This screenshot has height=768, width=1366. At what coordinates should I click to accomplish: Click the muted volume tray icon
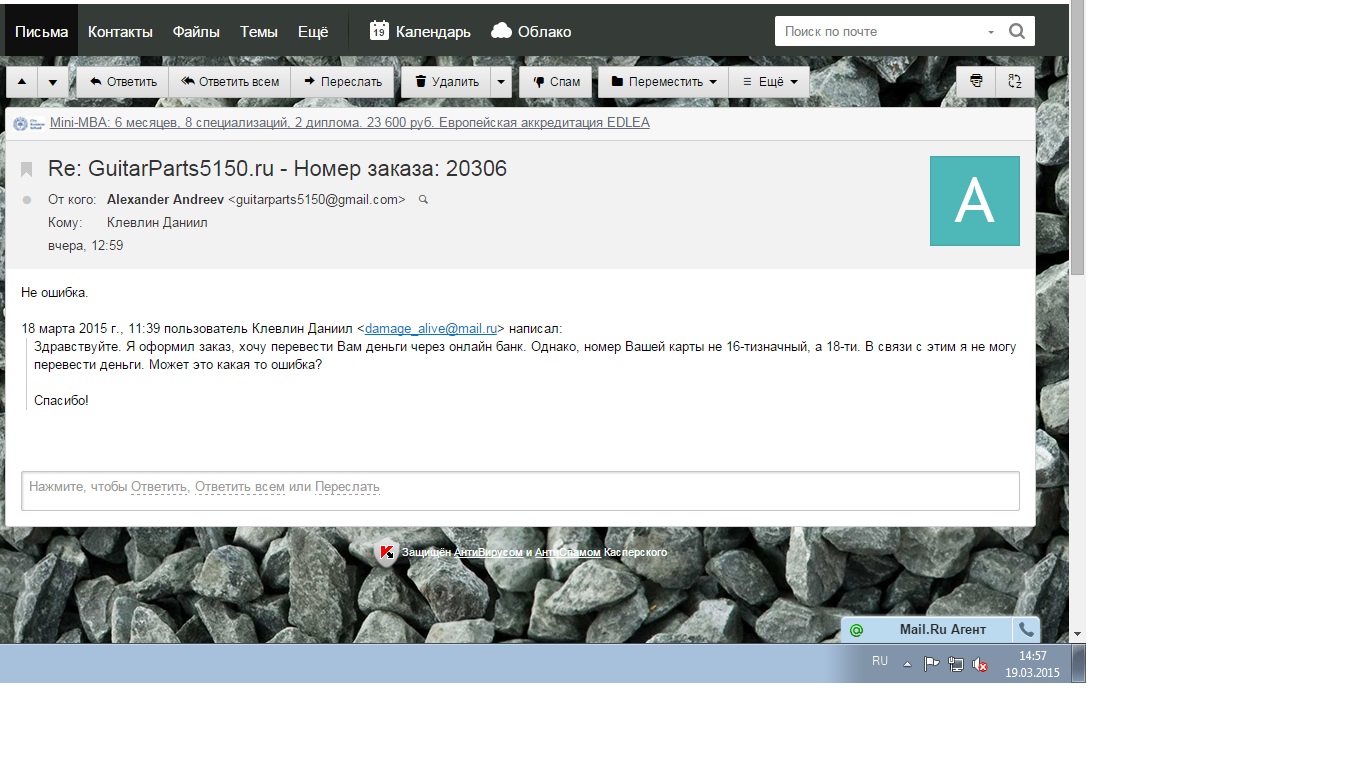click(980, 664)
